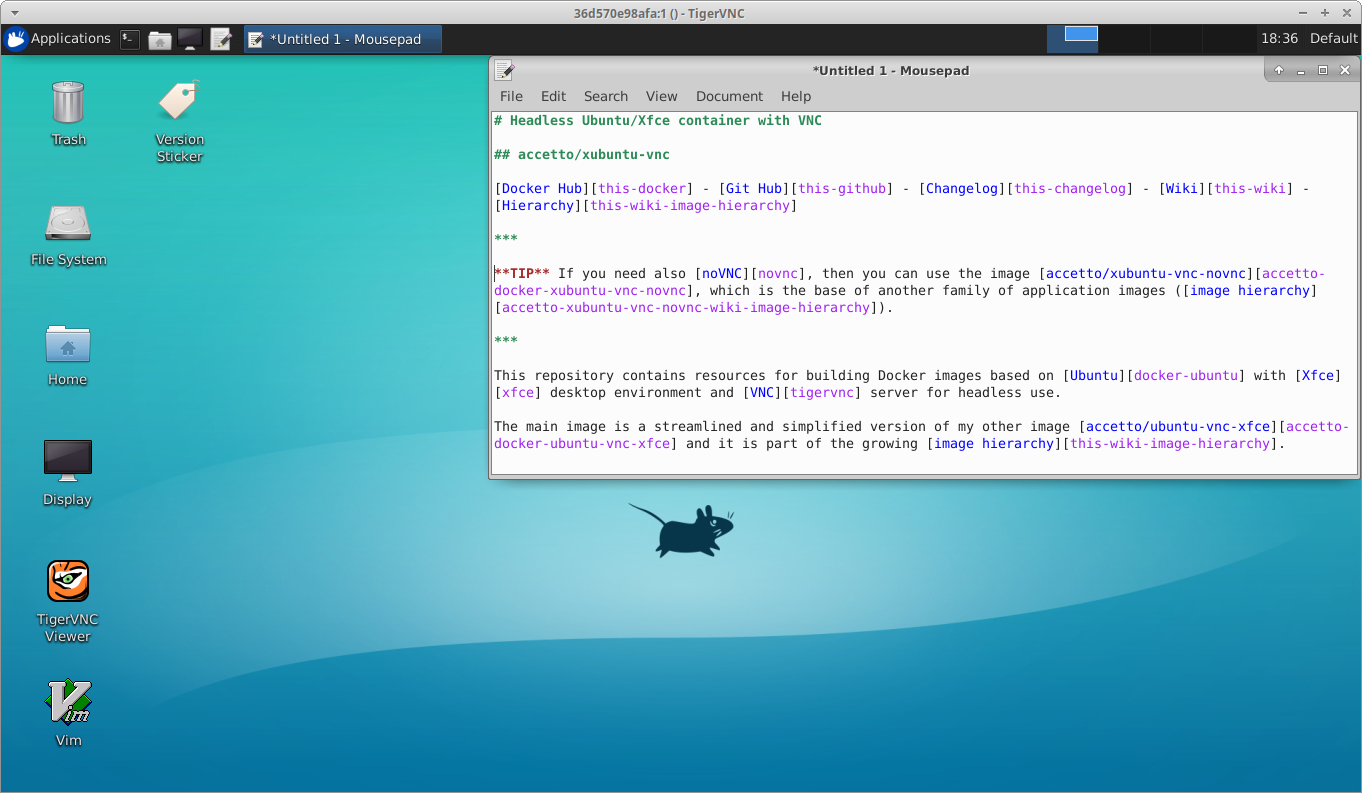Image resolution: width=1362 pixels, height=793 pixels.
Task: Click the capitalized 'Hierarchy' text in editor
Action: coord(538,206)
